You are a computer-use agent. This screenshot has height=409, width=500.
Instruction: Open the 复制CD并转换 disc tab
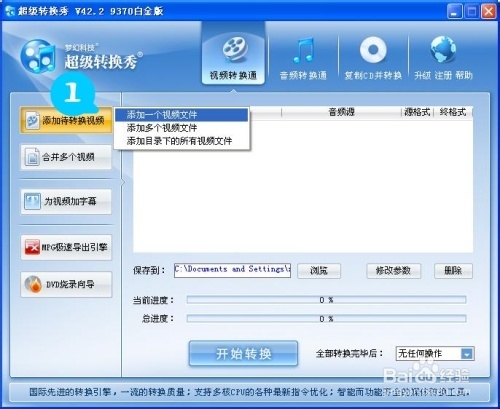pyautogui.click(x=373, y=50)
